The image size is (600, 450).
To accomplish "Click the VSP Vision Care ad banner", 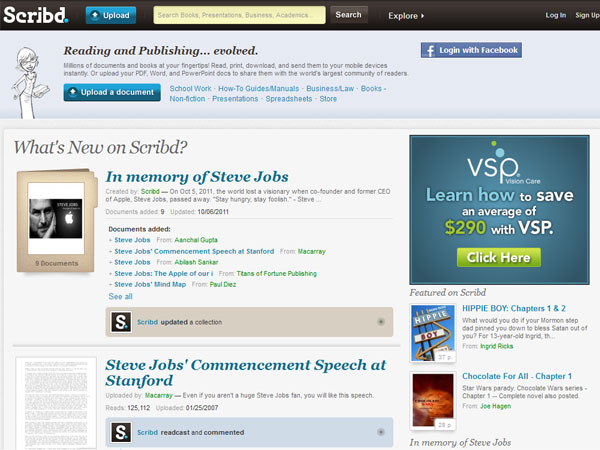I will (x=499, y=210).
